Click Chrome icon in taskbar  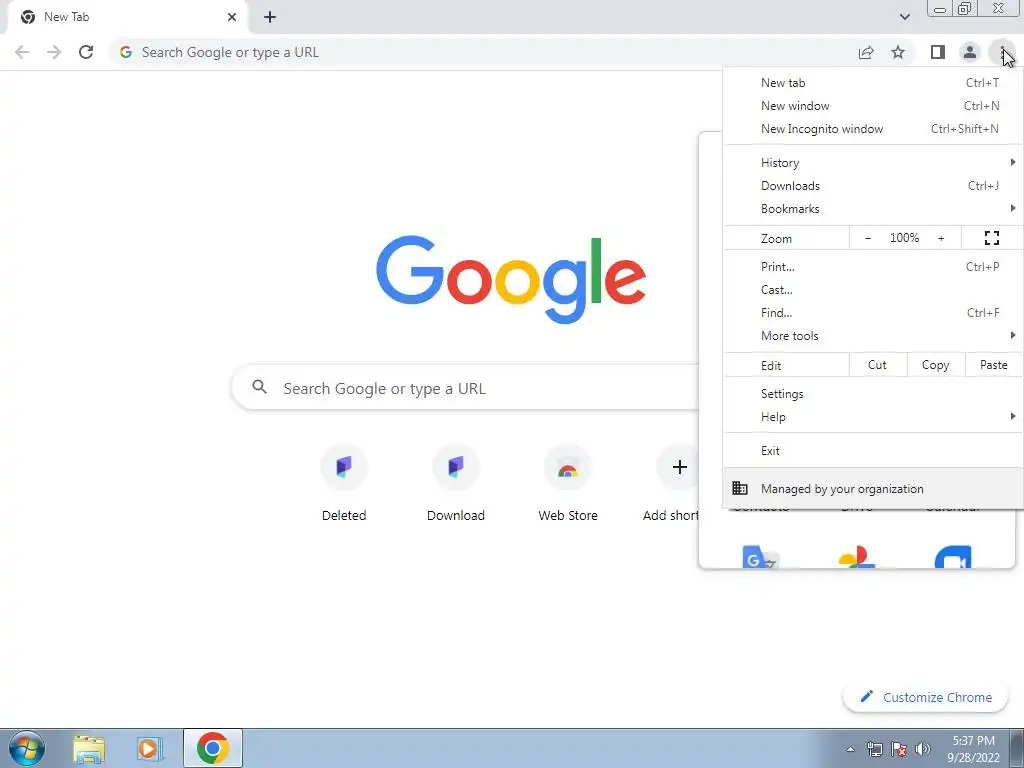213,748
